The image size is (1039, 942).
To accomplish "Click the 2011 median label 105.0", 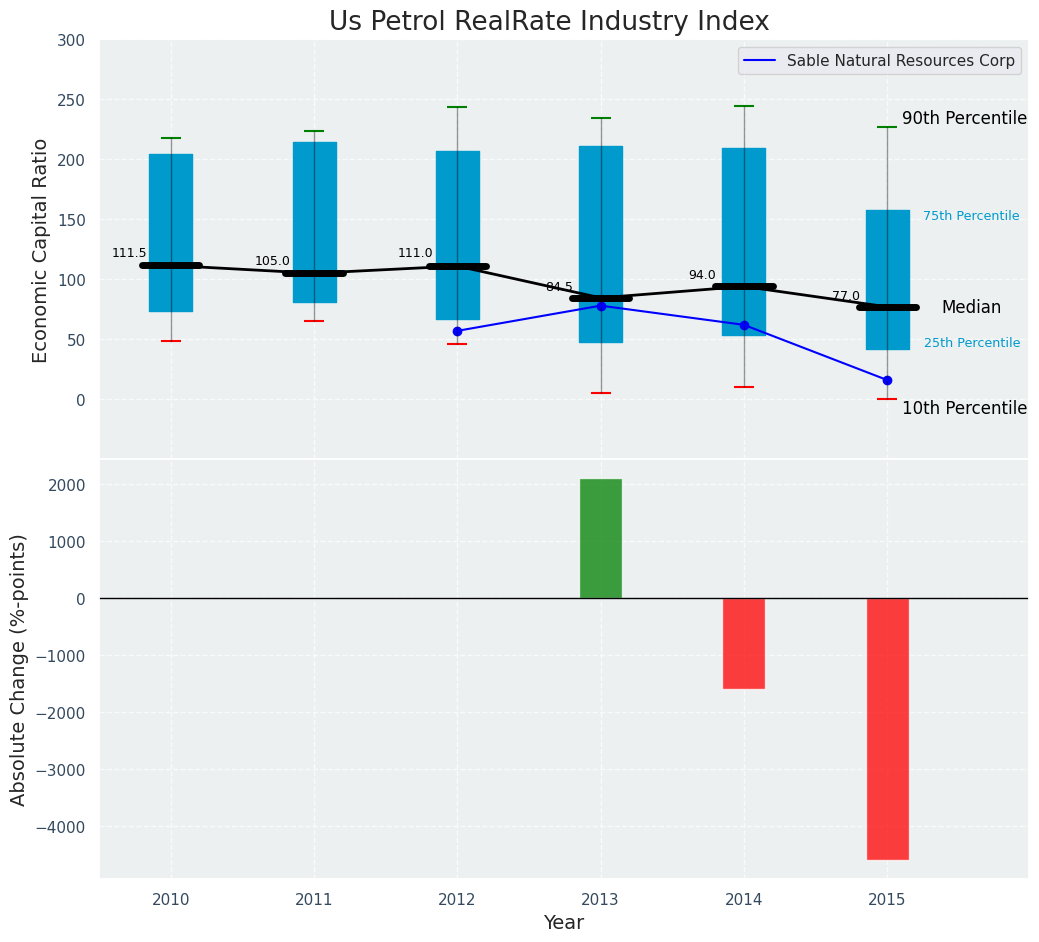I will pyautogui.click(x=272, y=261).
